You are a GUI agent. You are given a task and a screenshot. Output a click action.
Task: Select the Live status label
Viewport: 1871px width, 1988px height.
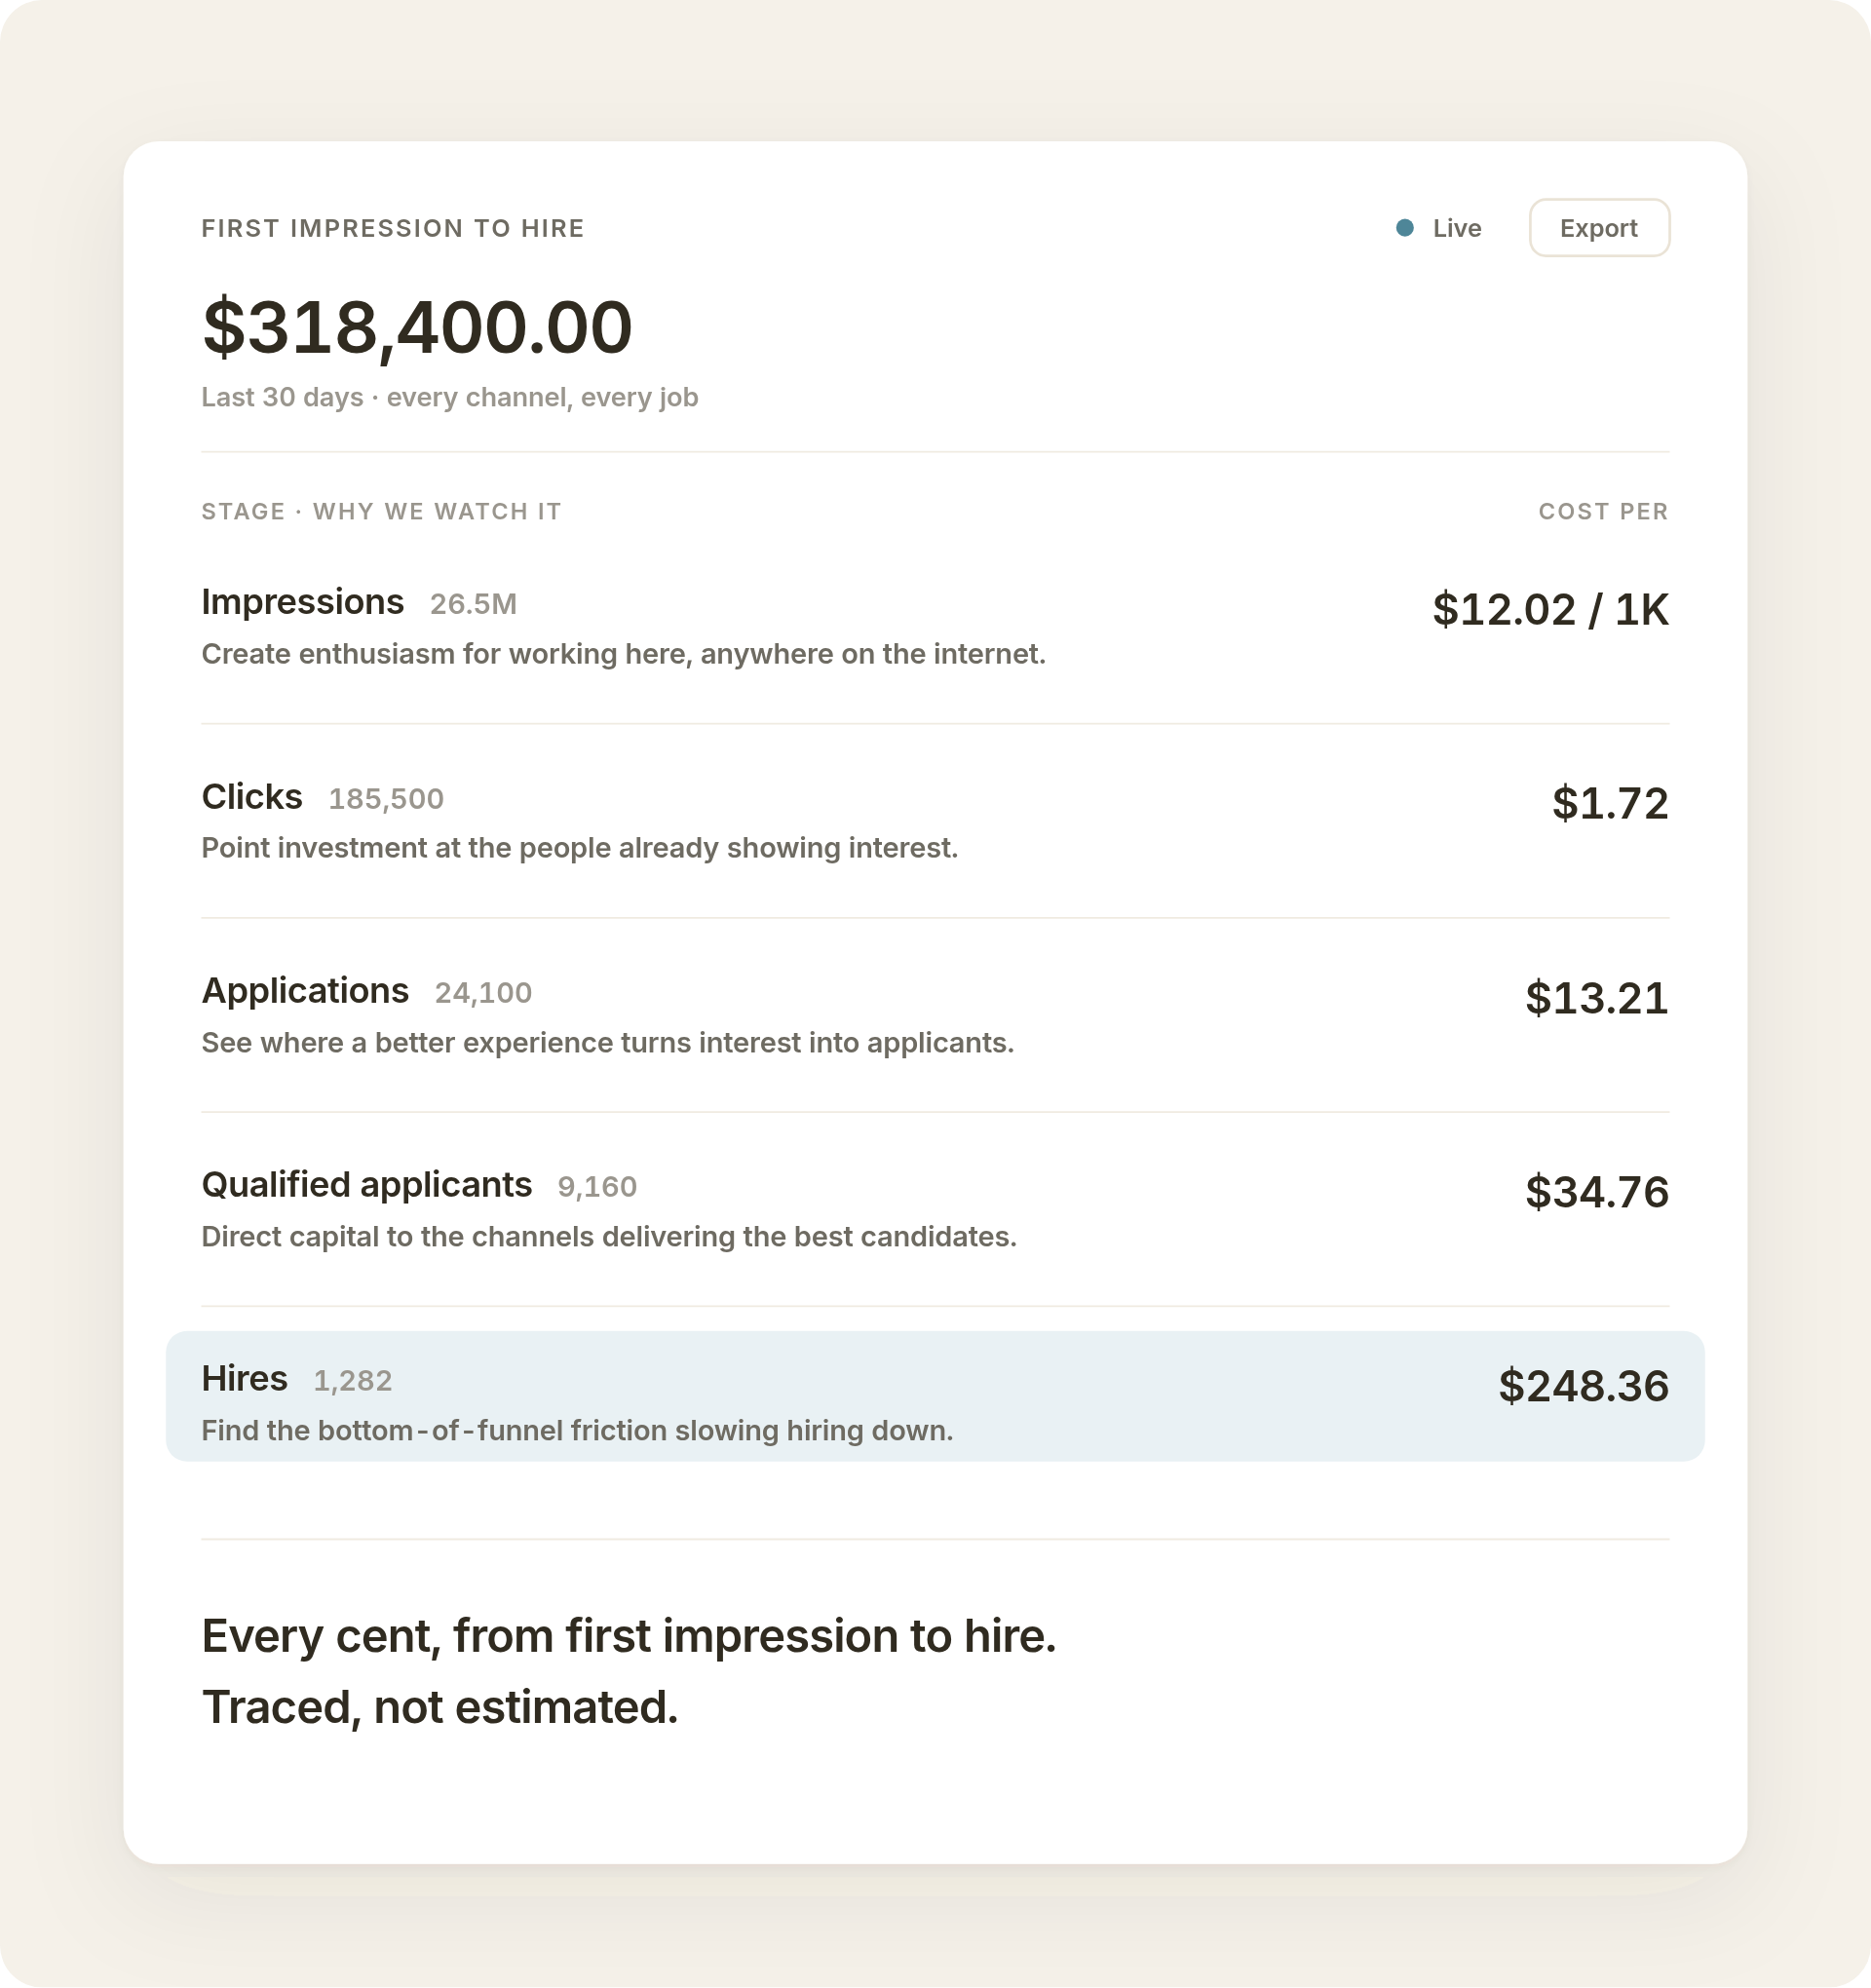1456,228
